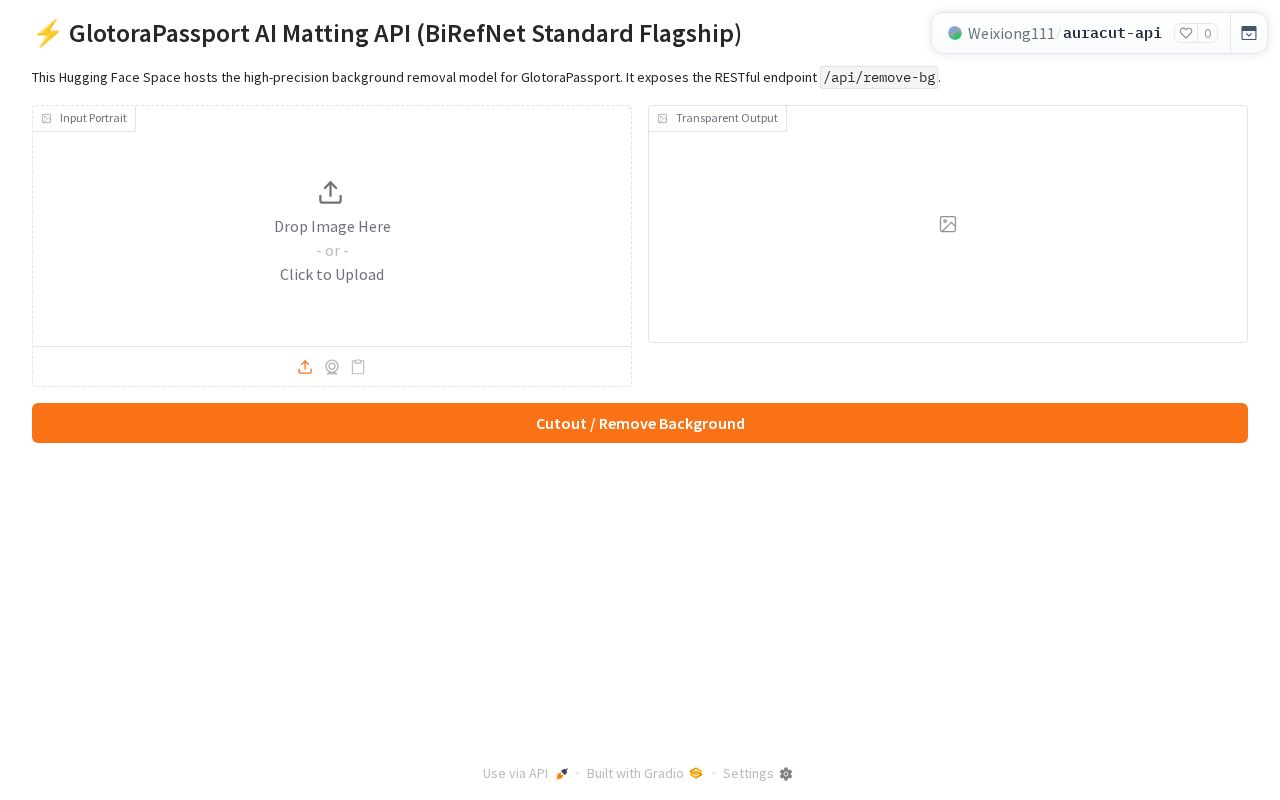Click the Input Portrait label text

click(x=93, y=118)
